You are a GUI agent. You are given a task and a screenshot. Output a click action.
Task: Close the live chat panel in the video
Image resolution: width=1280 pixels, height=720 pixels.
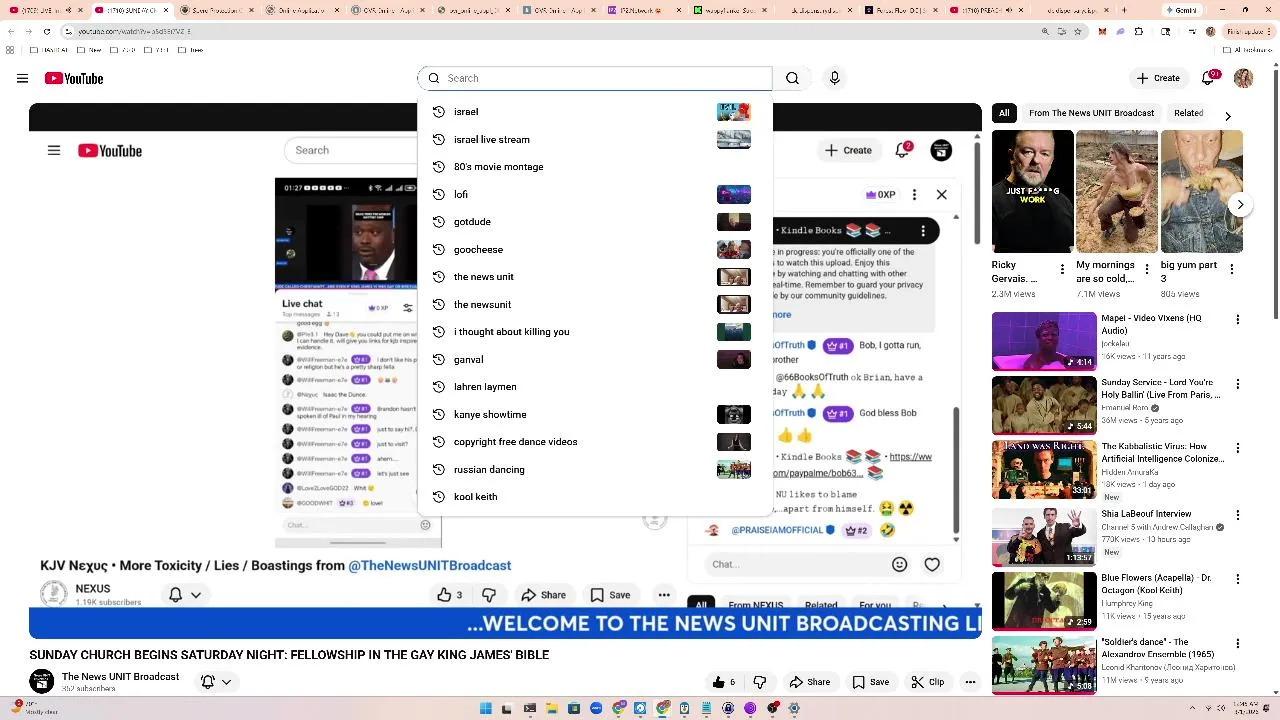point(941,195)
